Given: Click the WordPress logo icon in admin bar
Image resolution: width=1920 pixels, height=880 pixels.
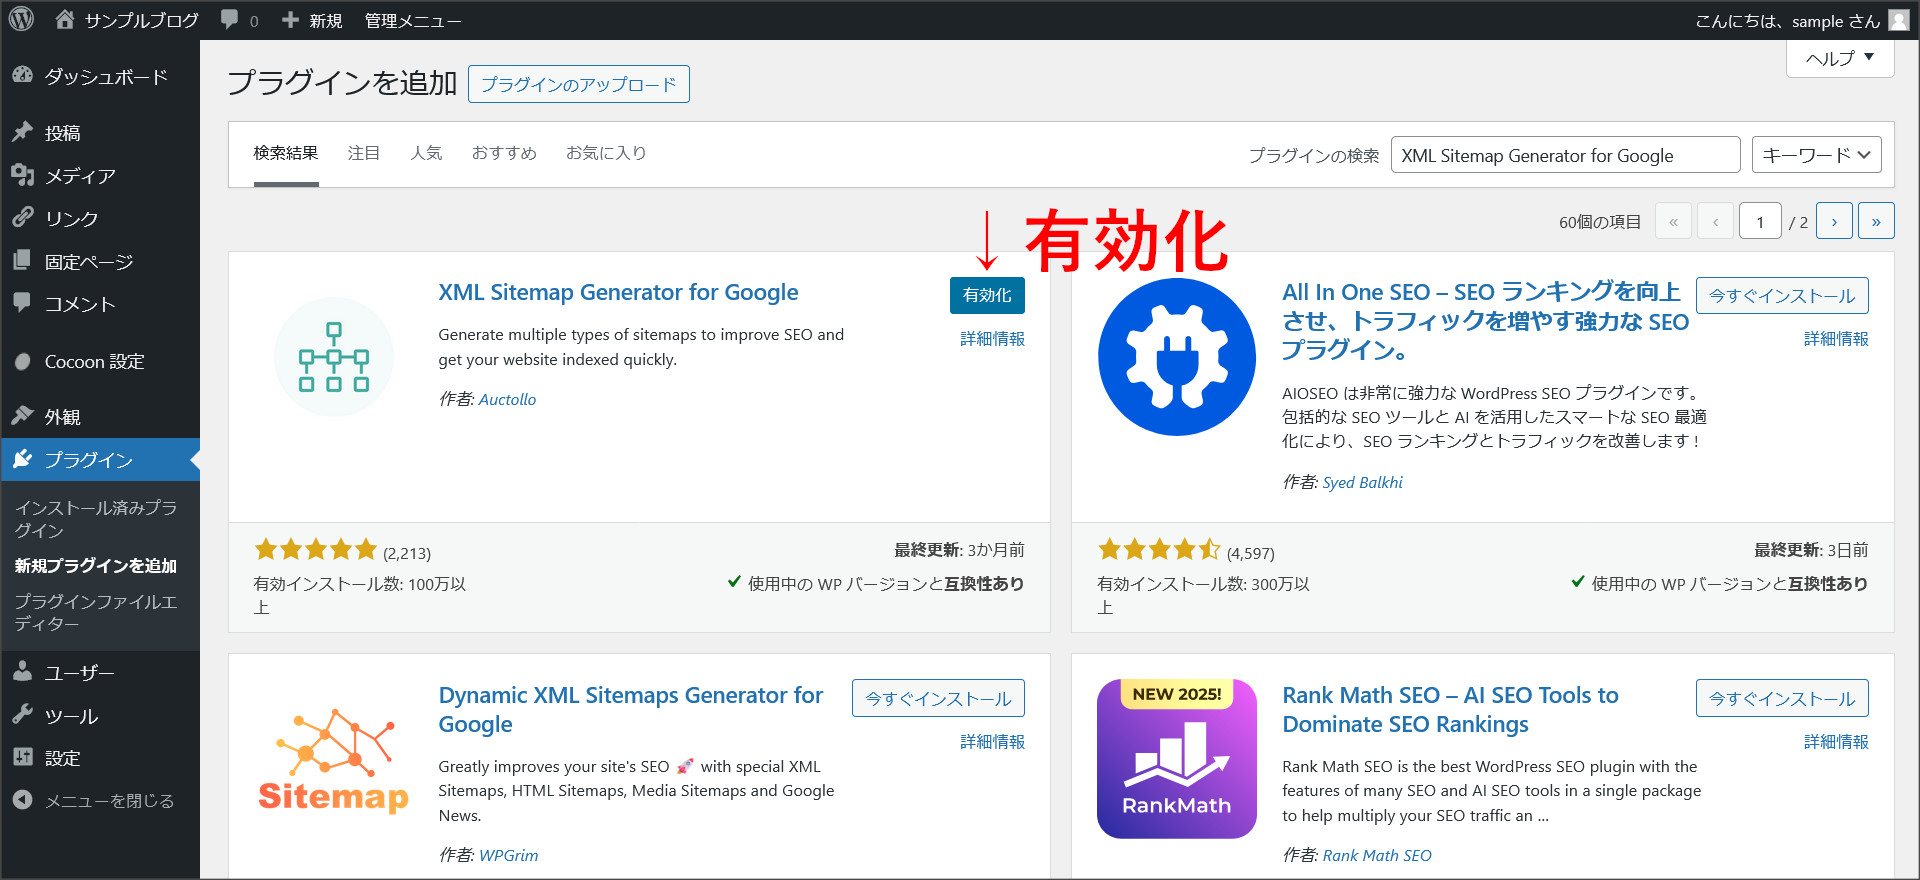Looking at the screenshot, I should point(21,19).
